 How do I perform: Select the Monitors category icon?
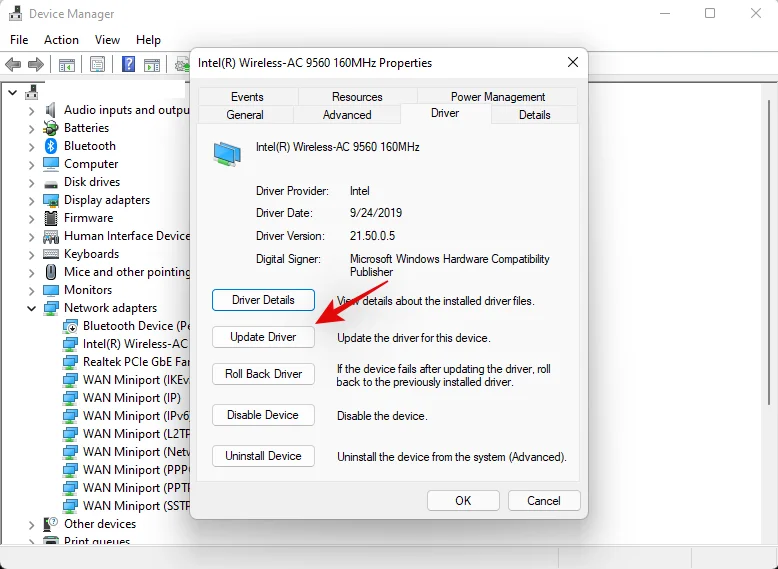coord(51,290)
